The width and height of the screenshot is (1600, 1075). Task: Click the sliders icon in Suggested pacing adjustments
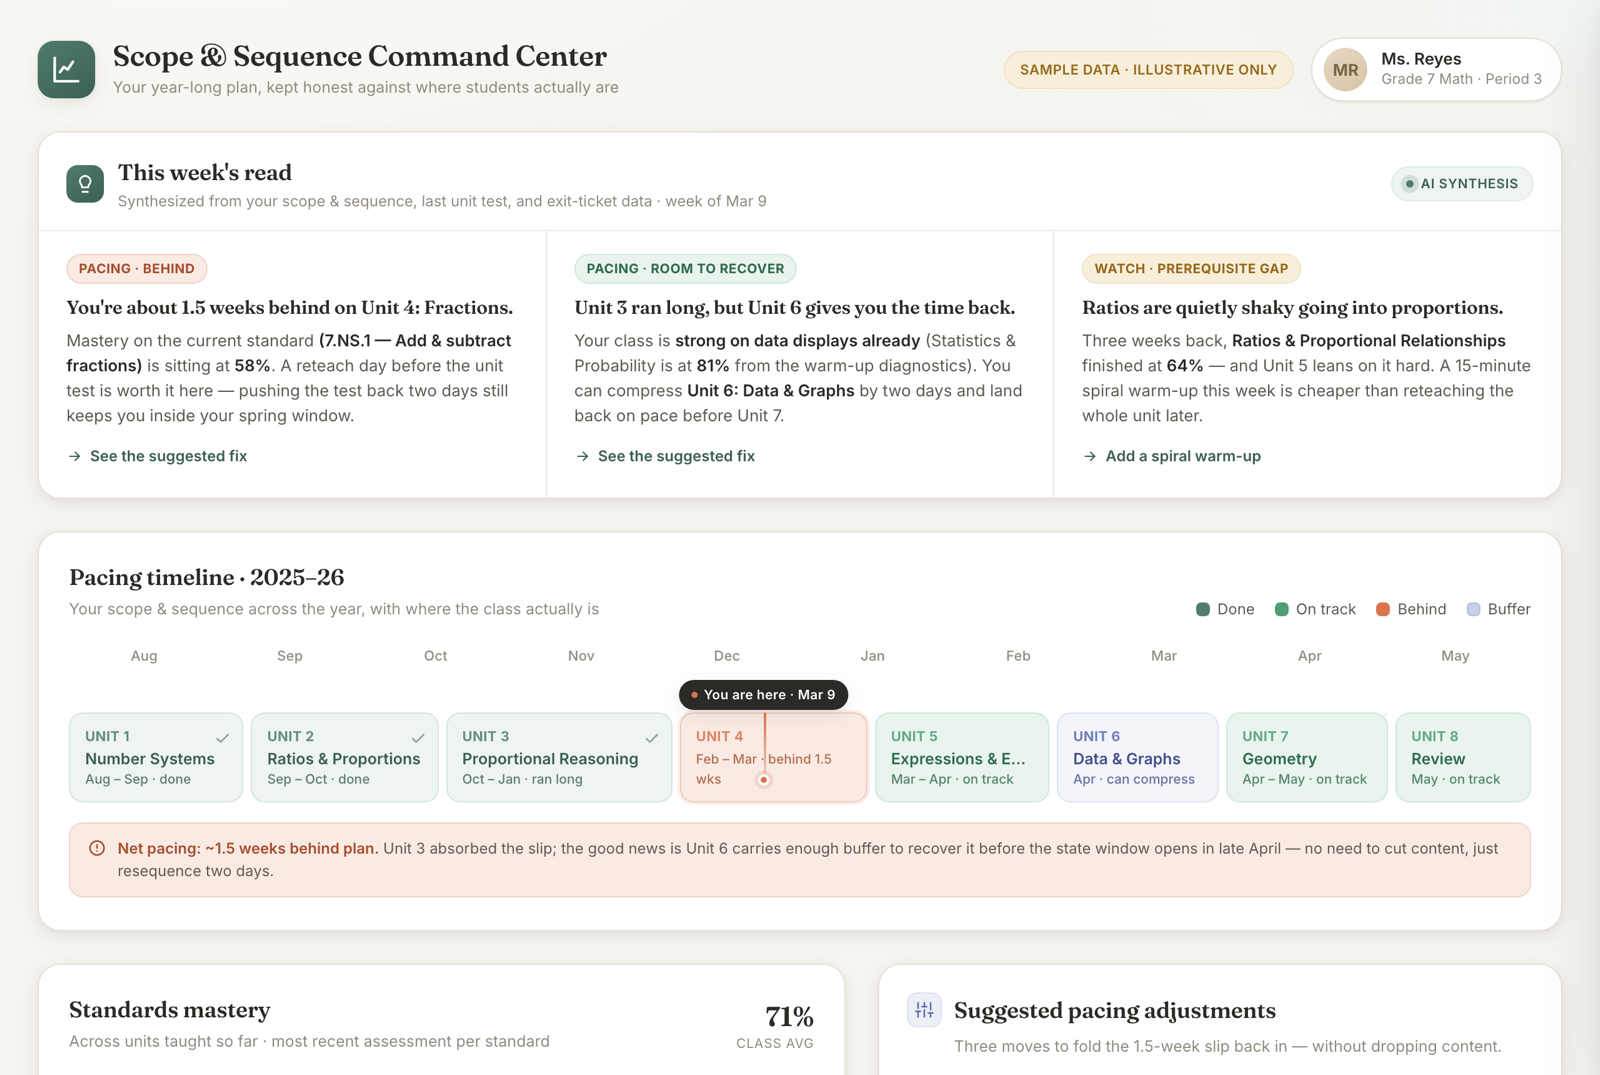coord(924,1010)
